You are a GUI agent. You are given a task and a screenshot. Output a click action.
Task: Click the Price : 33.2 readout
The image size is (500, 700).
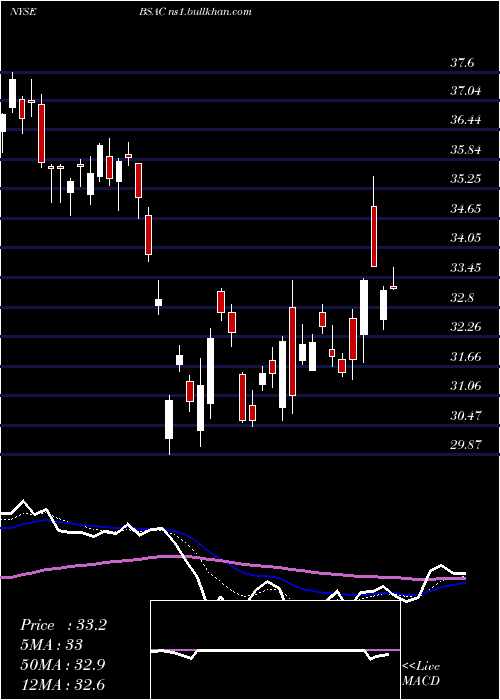[x=63, y=625]
